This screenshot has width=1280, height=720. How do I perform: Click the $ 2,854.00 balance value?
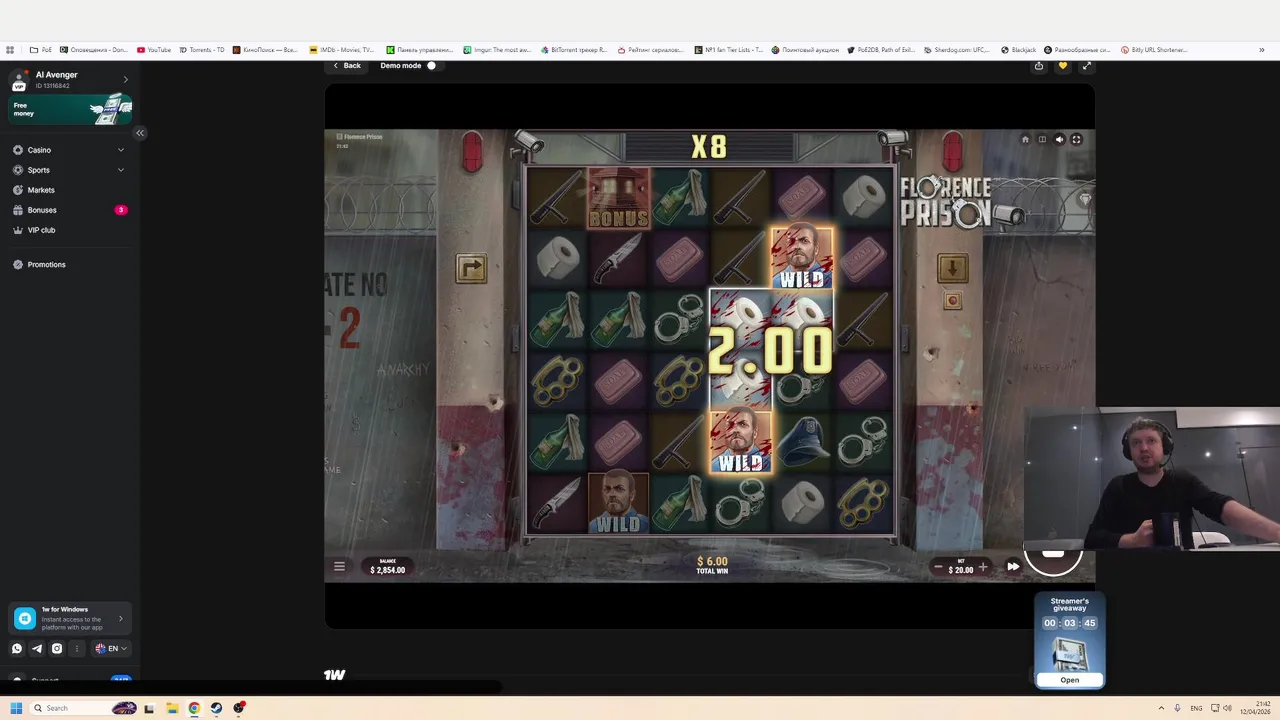[x=387, y=570]
